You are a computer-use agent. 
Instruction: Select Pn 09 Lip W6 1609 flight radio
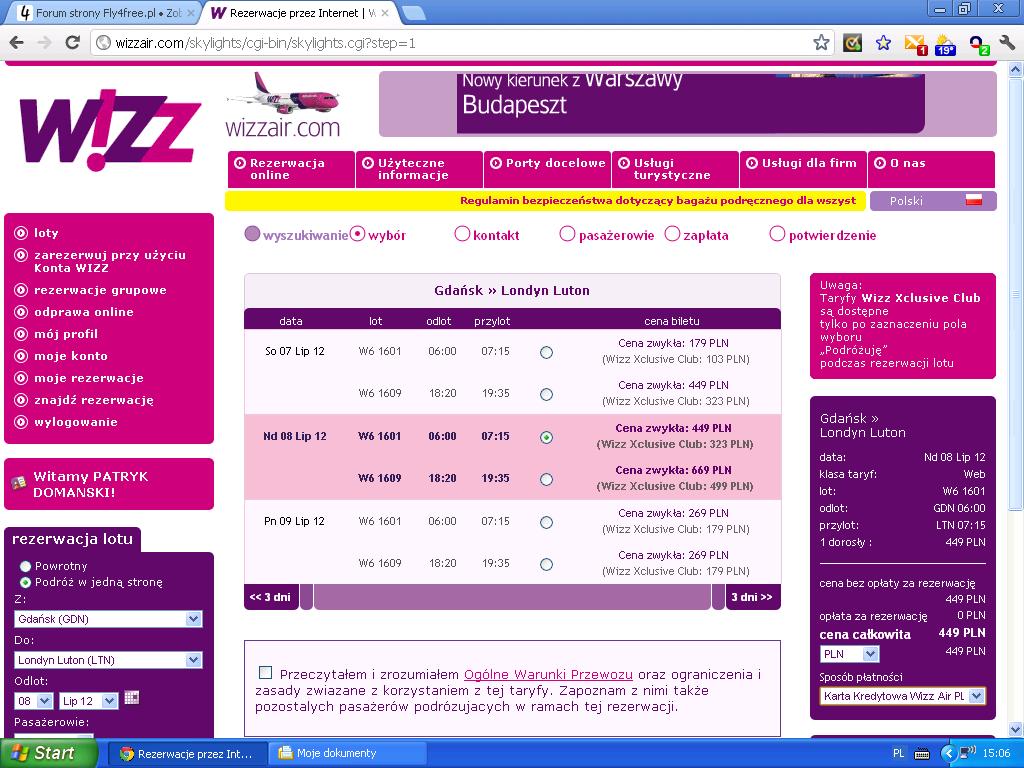tap(547, 564)
